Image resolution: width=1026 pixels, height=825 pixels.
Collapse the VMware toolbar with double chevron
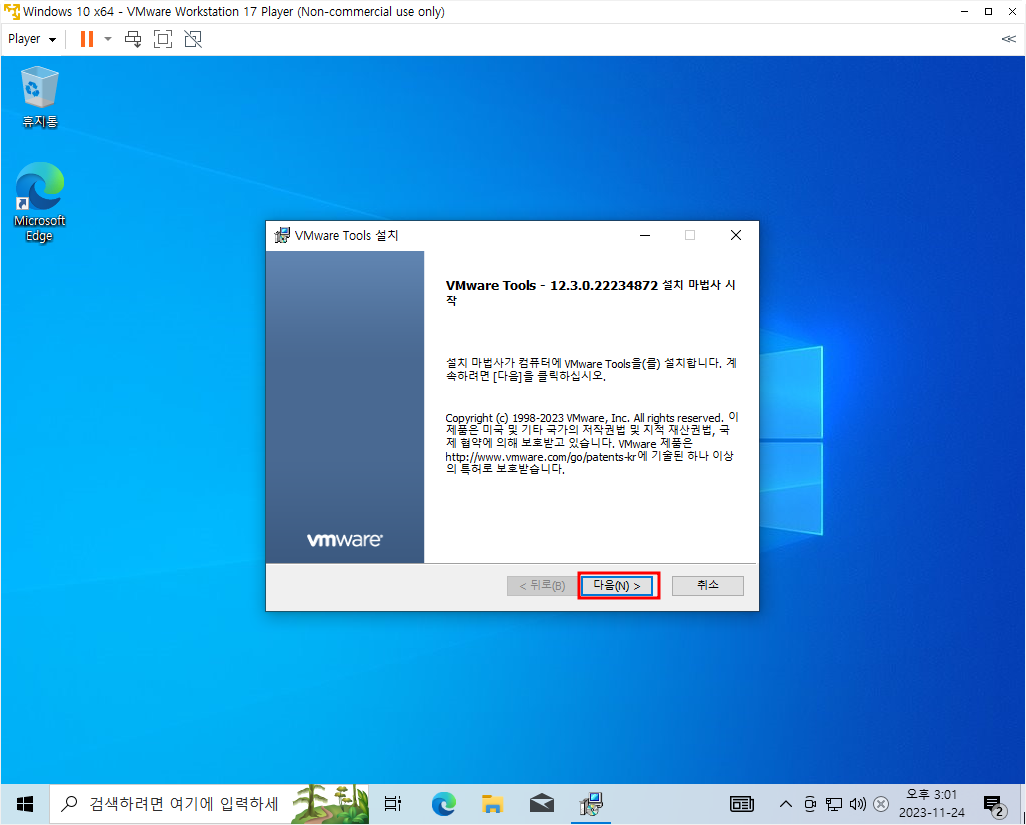point(1008,39)
